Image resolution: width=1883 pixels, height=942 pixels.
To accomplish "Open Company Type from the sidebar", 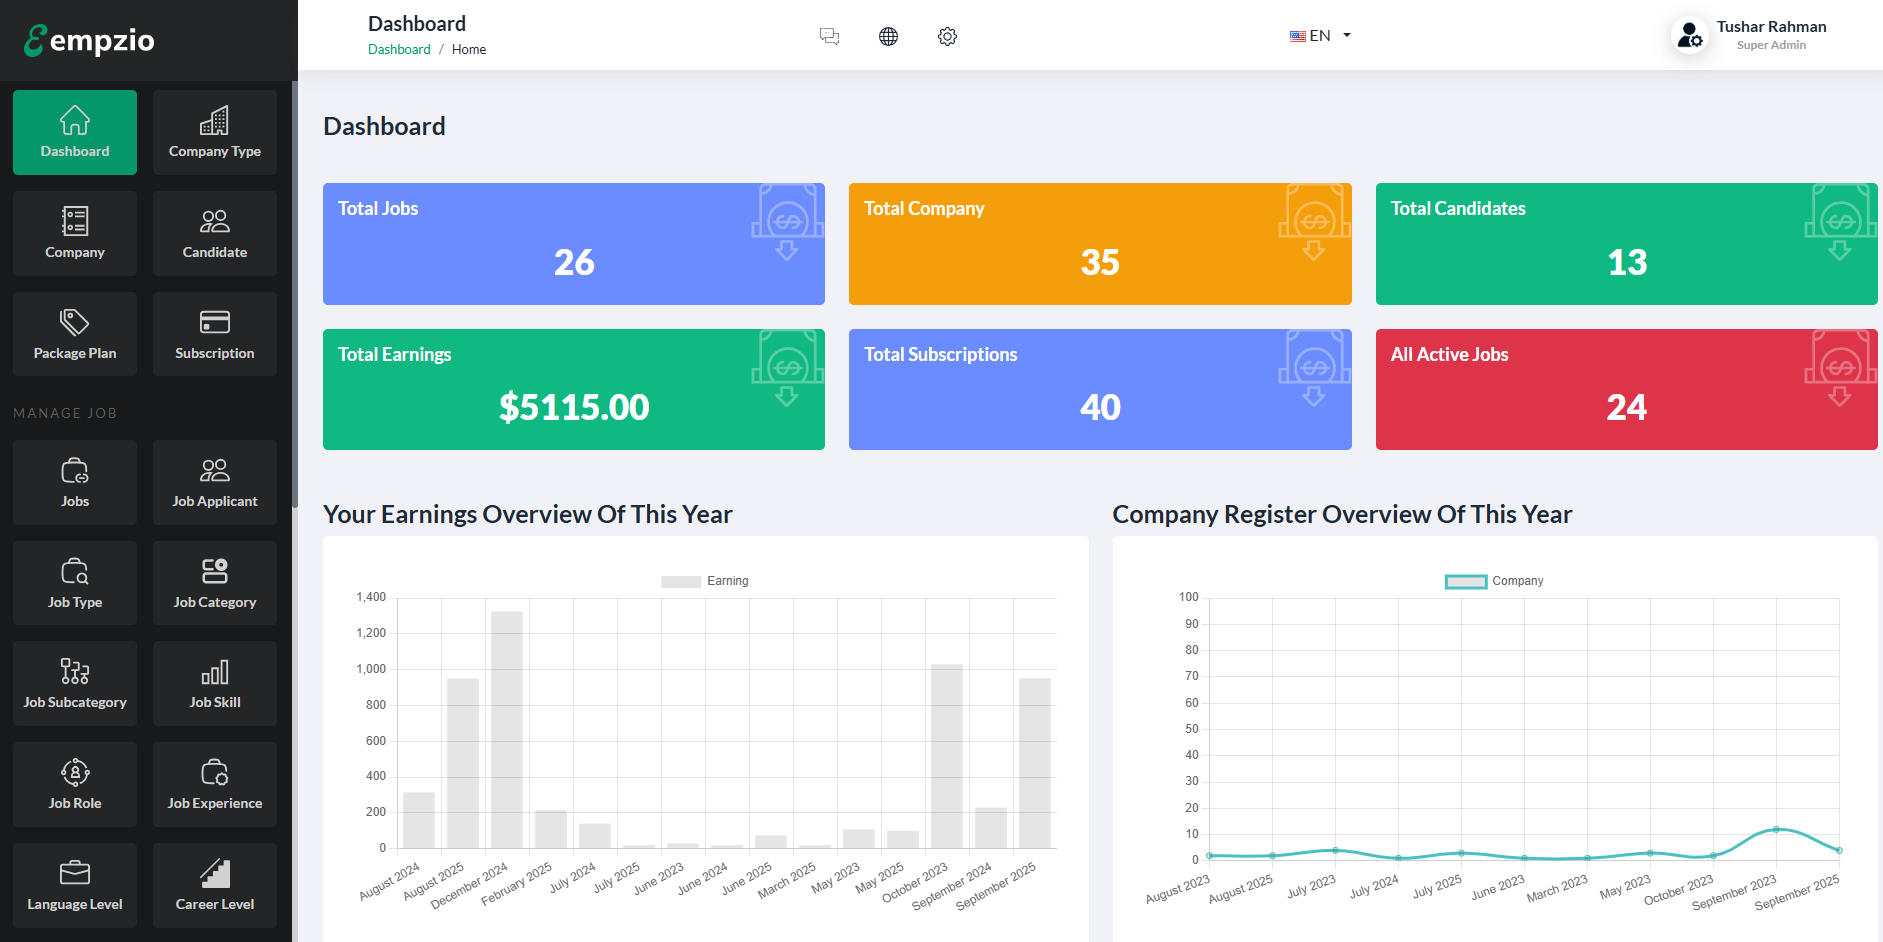I will tap(215, 132).
